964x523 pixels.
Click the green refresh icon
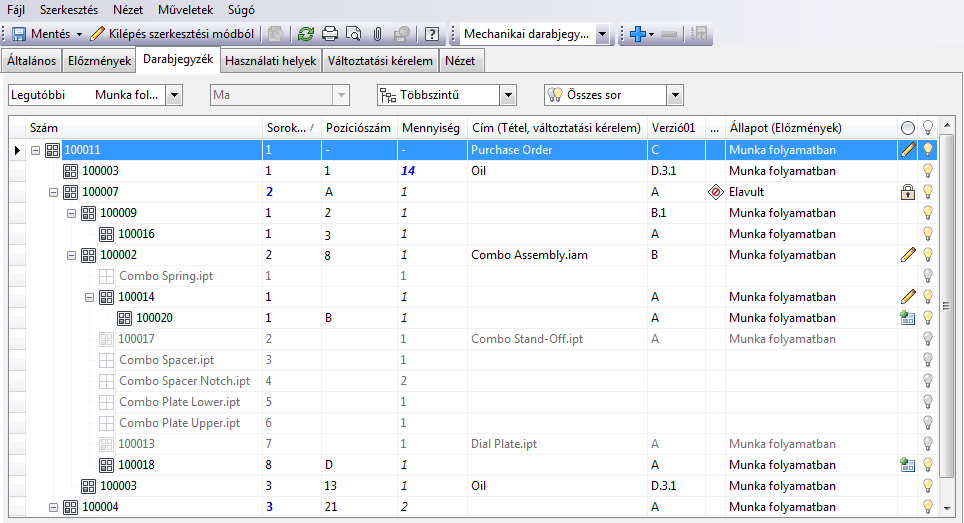306,34
